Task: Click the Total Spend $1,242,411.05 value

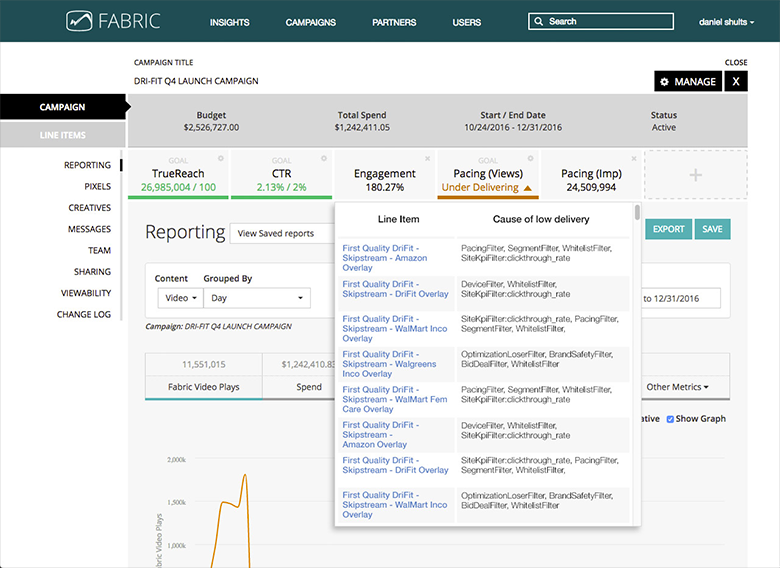Action: point(362,127)
